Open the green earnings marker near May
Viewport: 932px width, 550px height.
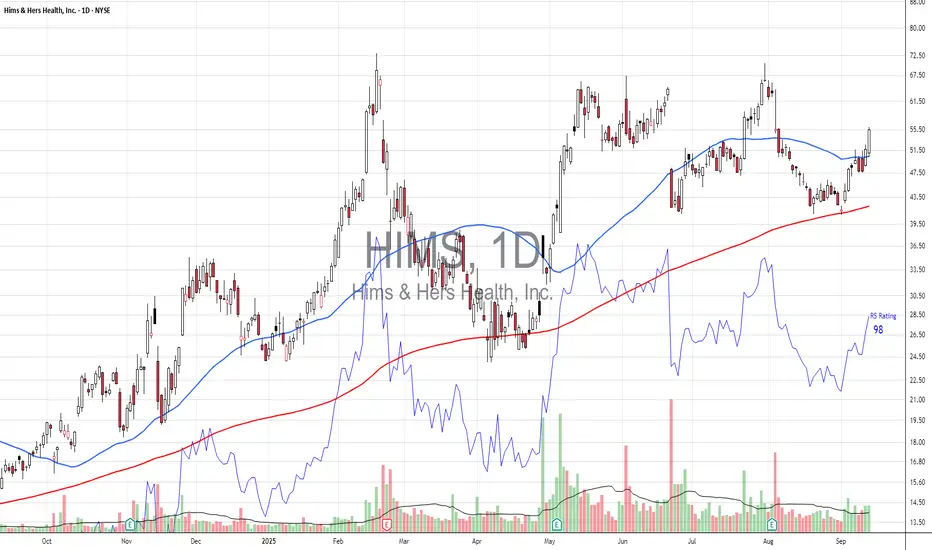[556, 524]
